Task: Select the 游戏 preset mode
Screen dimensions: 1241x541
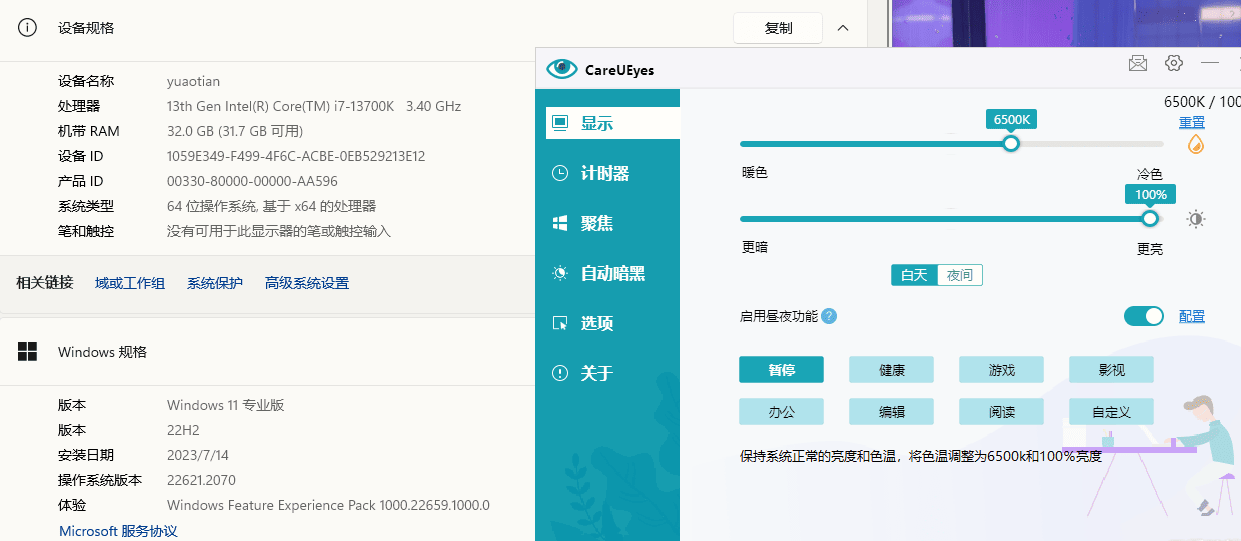Action: (x=1001, y=370)
